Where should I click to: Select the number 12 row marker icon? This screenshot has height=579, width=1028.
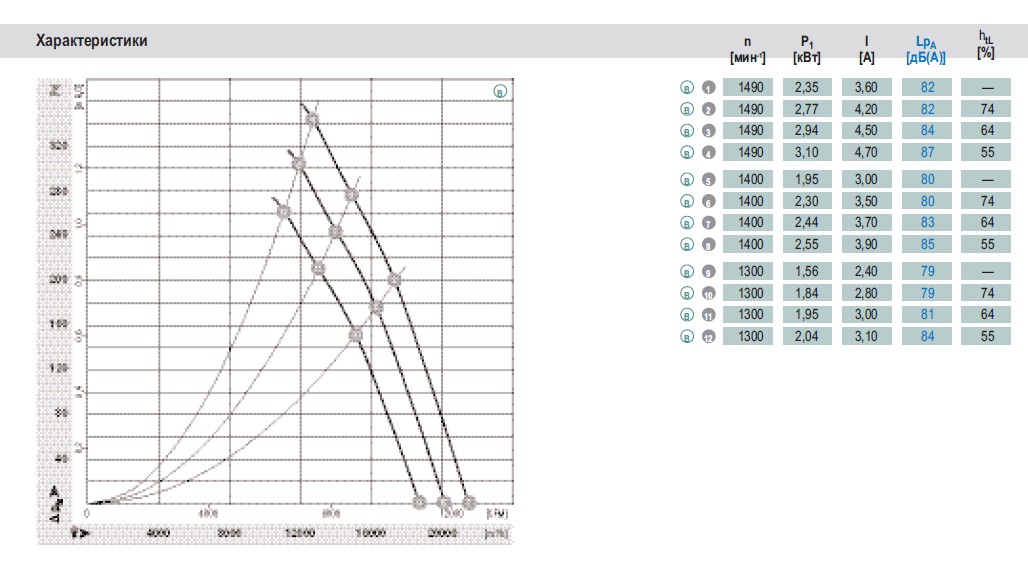(708, 337)
